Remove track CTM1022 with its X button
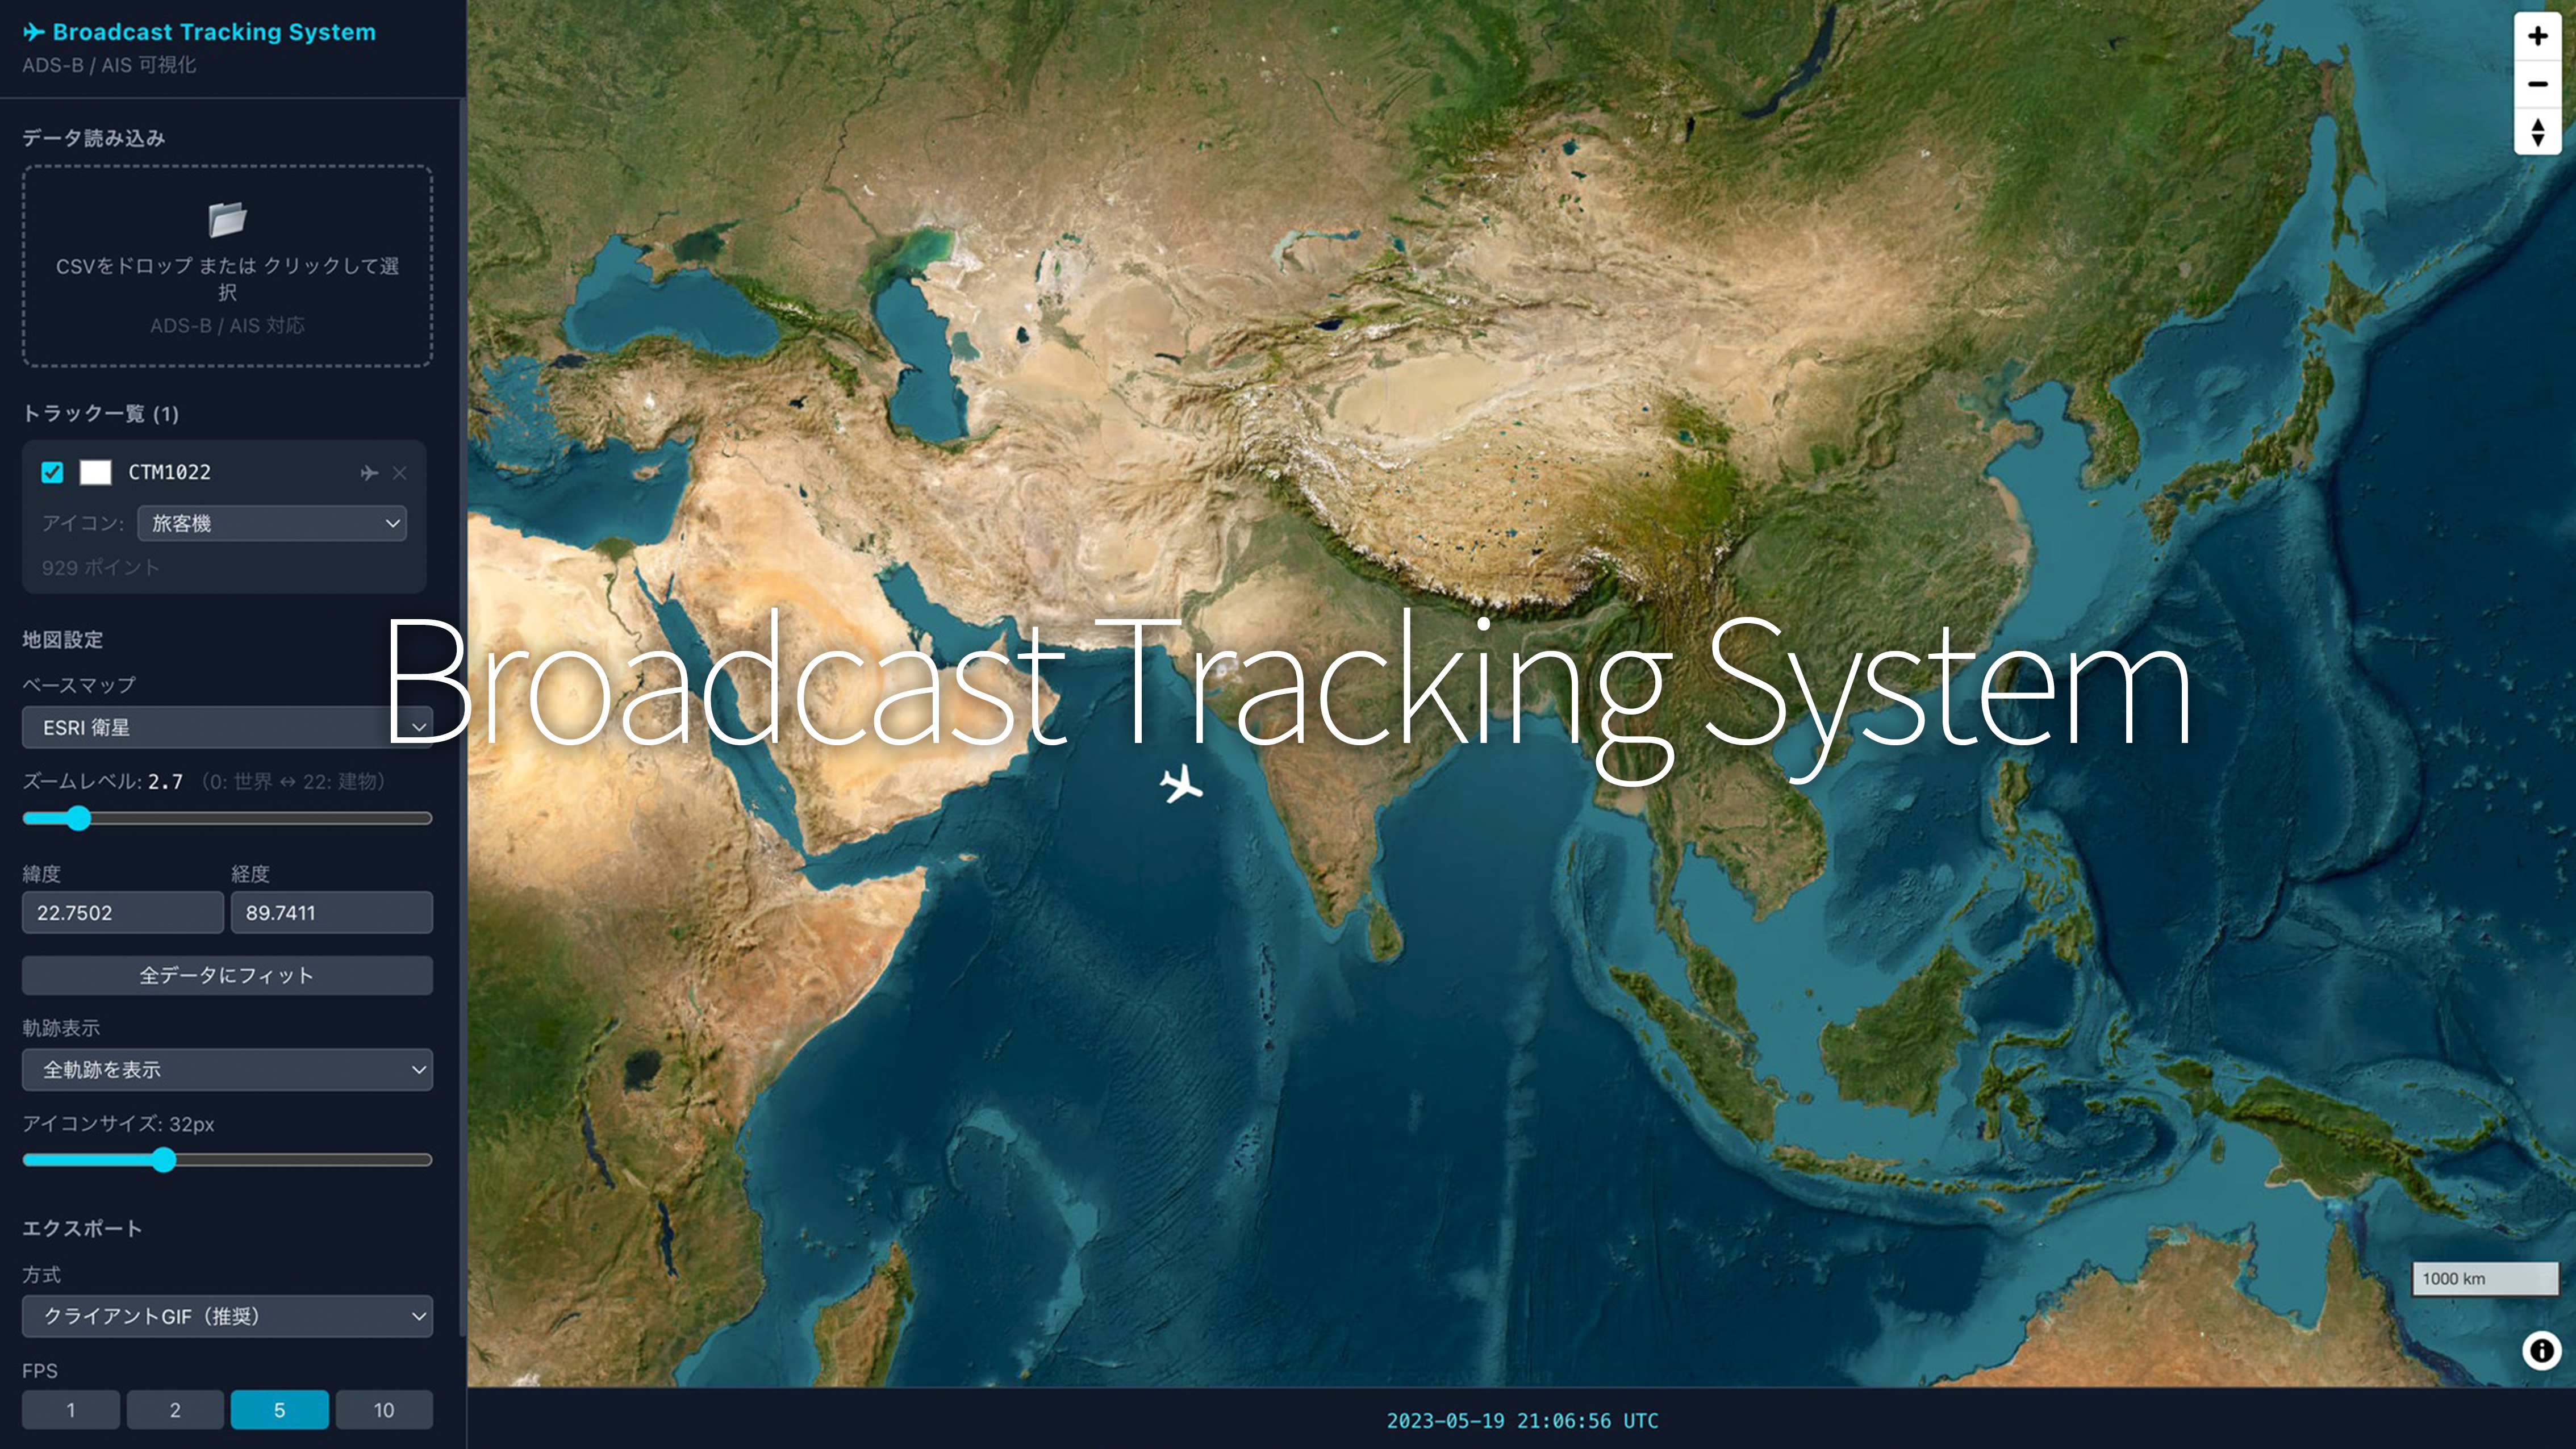Image resolution: width=2576 pixels, height=1449 pixels. click(x=399, y=472)
